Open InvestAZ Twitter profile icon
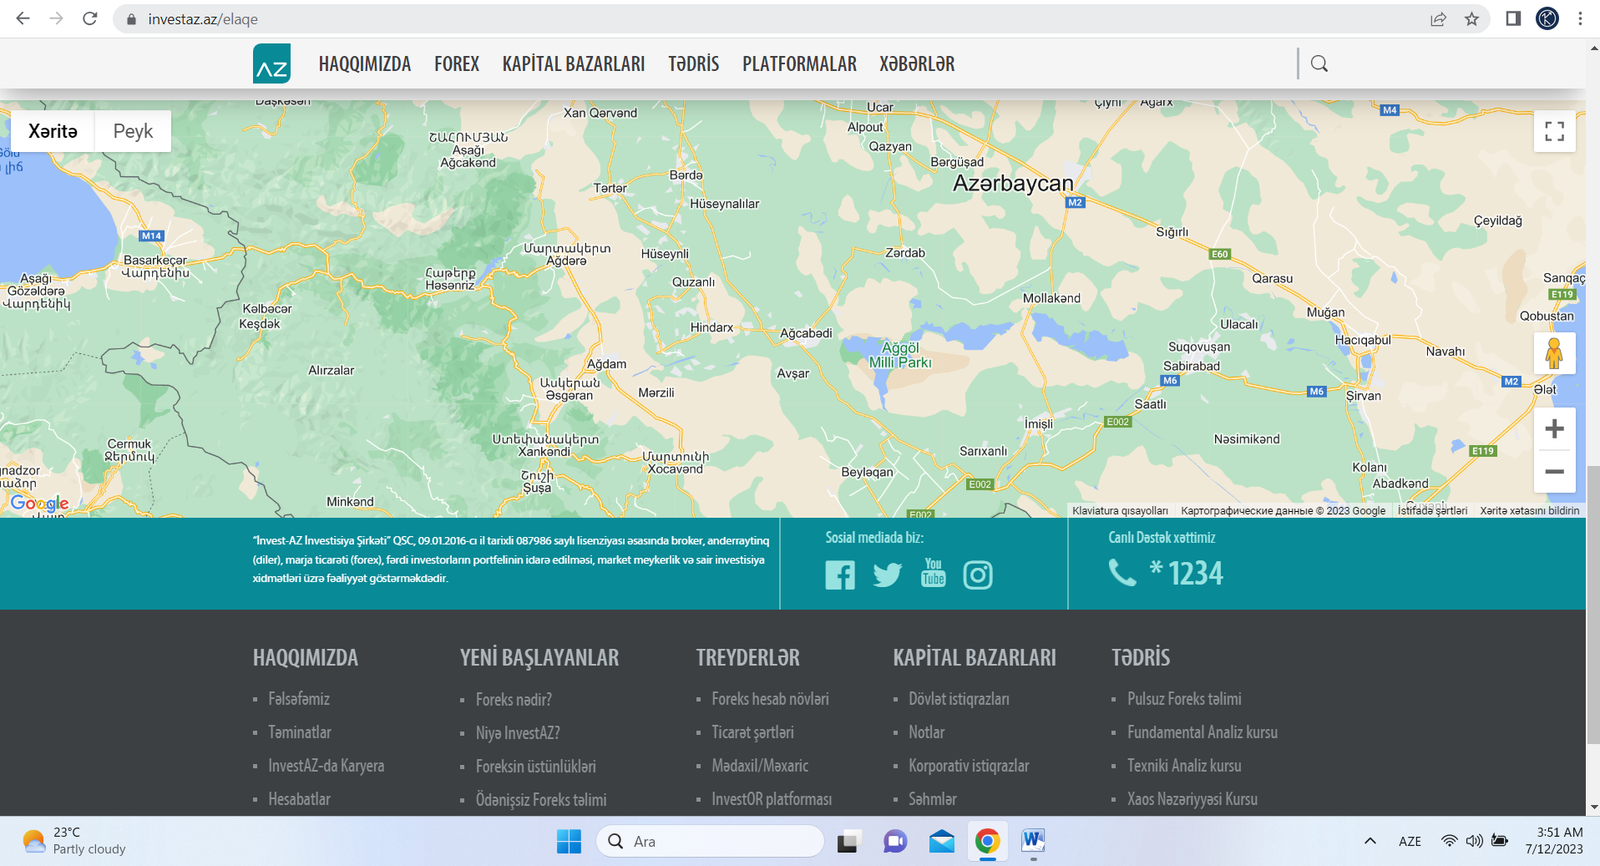1600x866 pixels. click(887, 575)
